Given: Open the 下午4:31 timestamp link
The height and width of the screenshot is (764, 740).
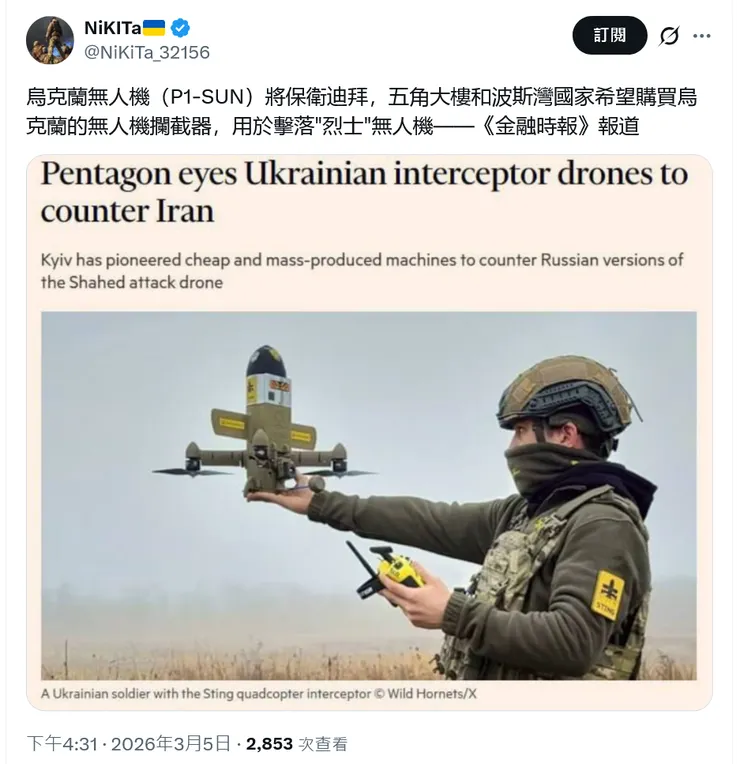Looking at the screenshot, I should tap(62, 744).
